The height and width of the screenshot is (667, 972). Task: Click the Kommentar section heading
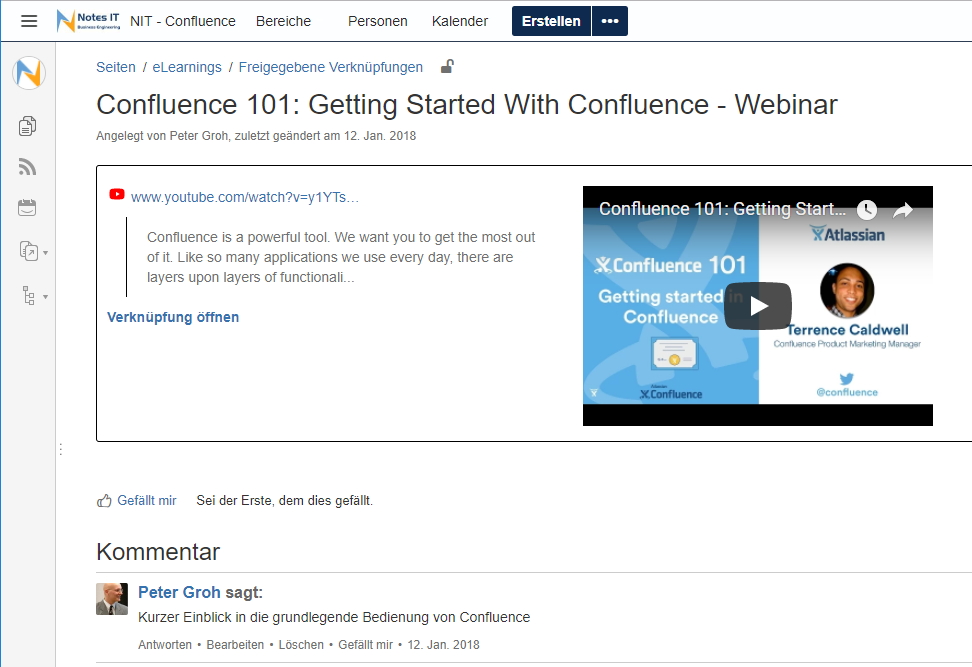pyautogui.click(x=158, y=552)
